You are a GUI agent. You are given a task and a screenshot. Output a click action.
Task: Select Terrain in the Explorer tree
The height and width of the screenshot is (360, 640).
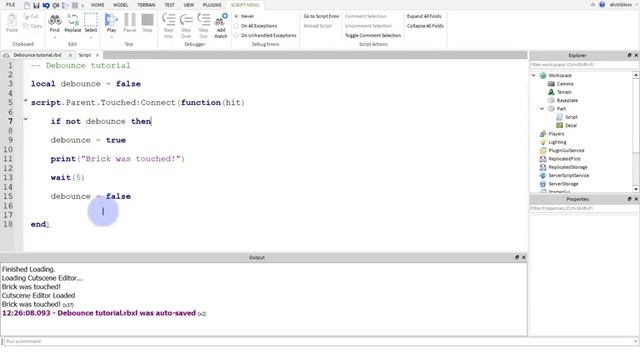coord(560,92)
